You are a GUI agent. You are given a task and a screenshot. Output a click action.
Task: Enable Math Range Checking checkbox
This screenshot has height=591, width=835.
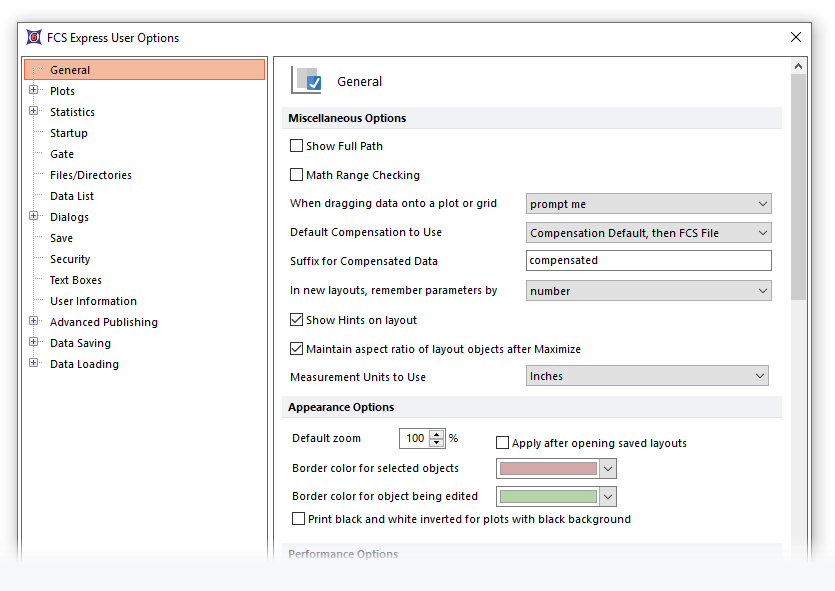click(x=297, y=175)
